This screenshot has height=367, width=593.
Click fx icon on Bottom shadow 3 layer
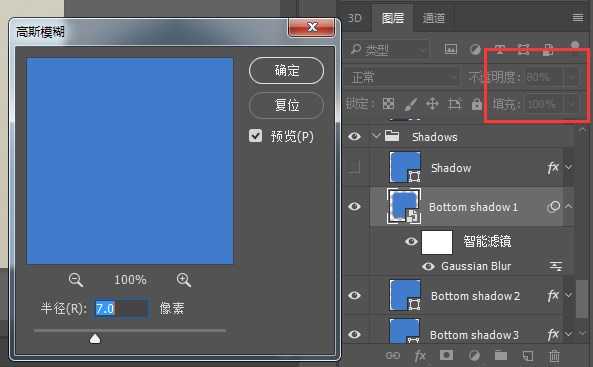[x=553, y=334]
